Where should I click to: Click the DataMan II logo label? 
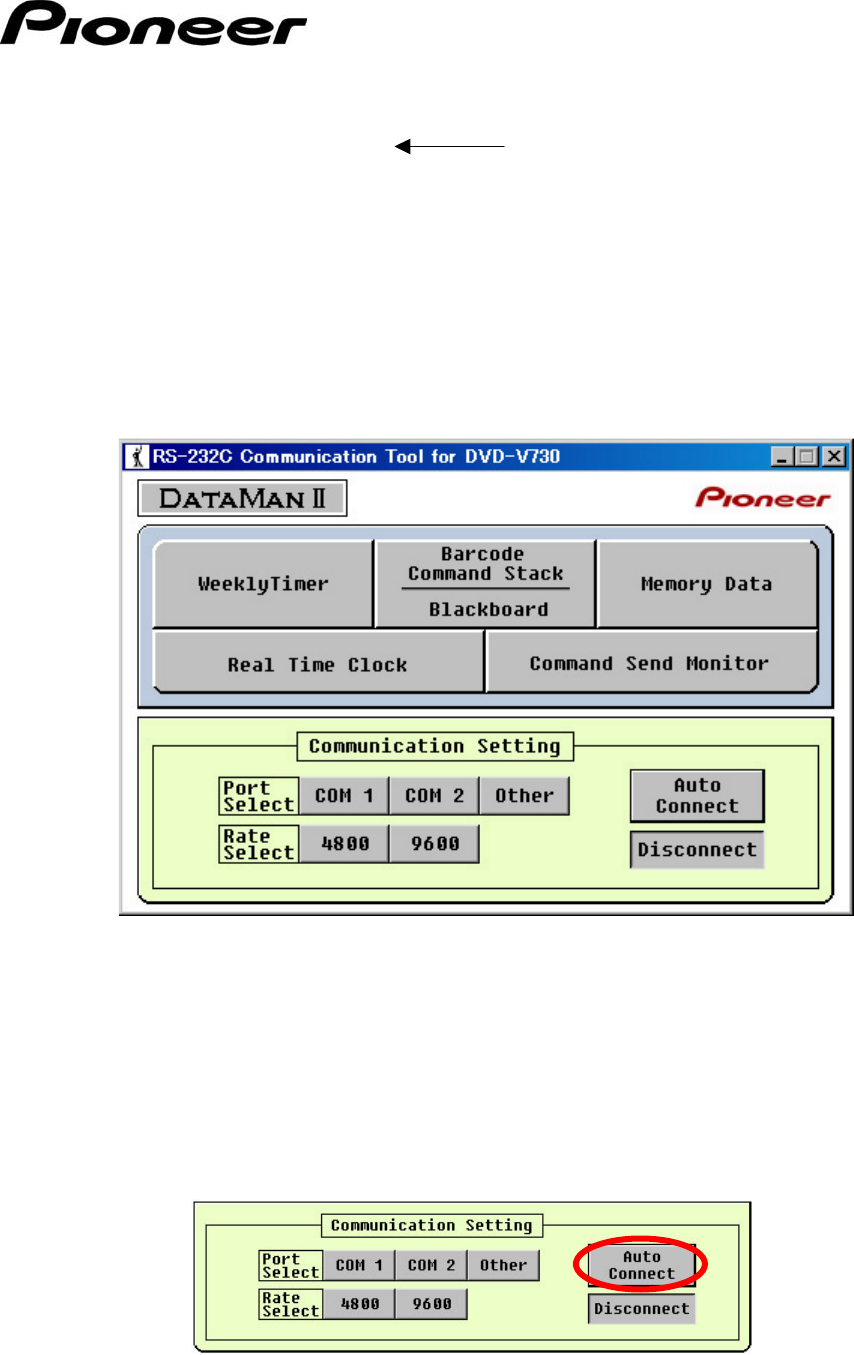[x=241, y=498]
